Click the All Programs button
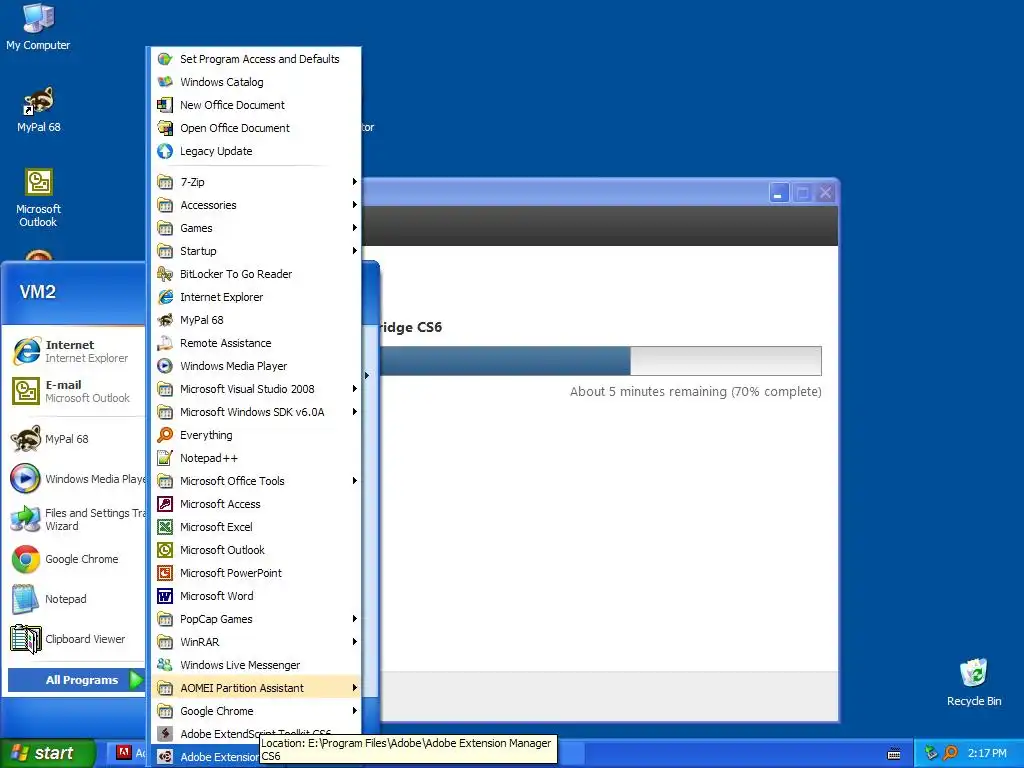 76,680
